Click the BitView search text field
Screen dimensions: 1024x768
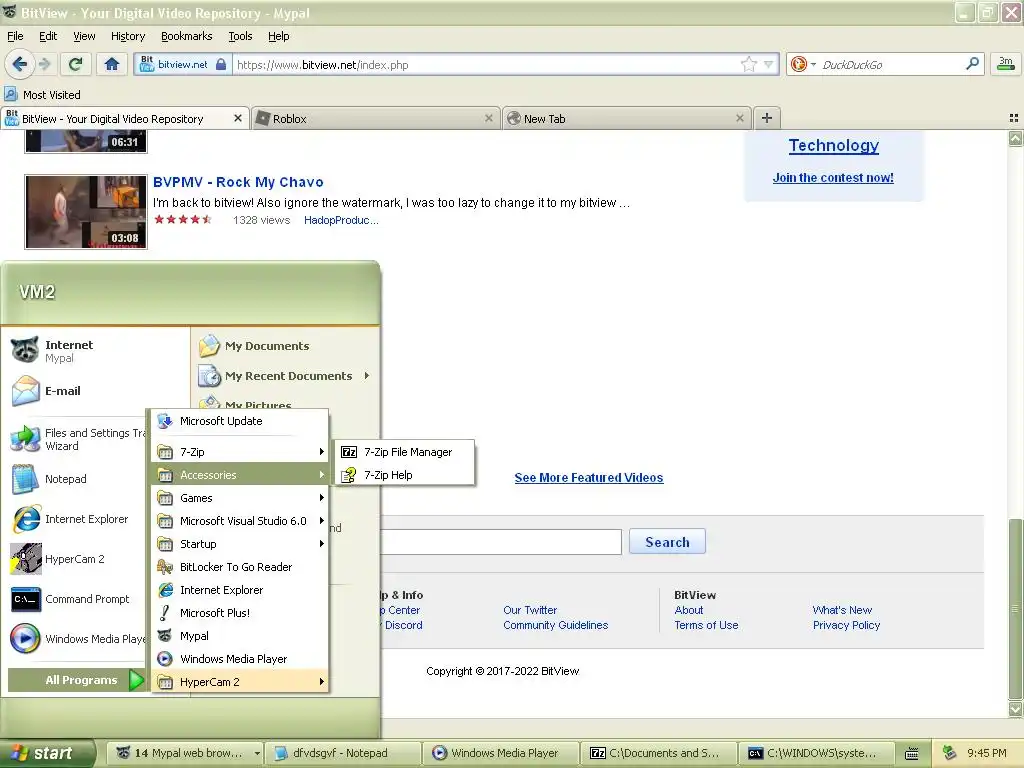[501, 541]
